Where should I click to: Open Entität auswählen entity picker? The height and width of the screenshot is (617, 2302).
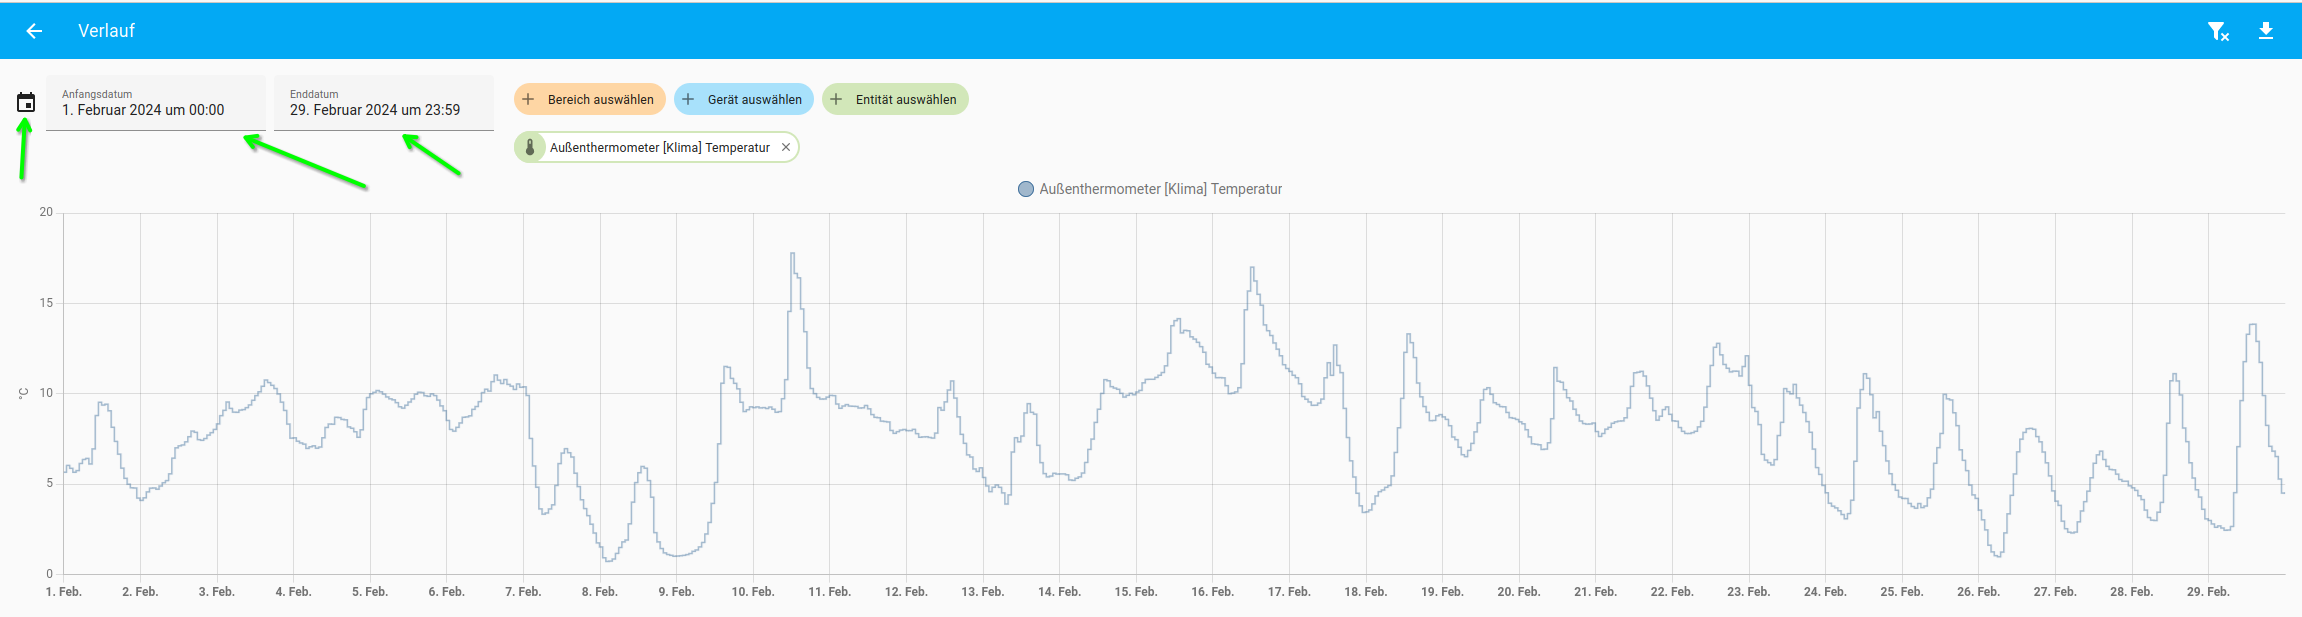click(x=905, y=99)
